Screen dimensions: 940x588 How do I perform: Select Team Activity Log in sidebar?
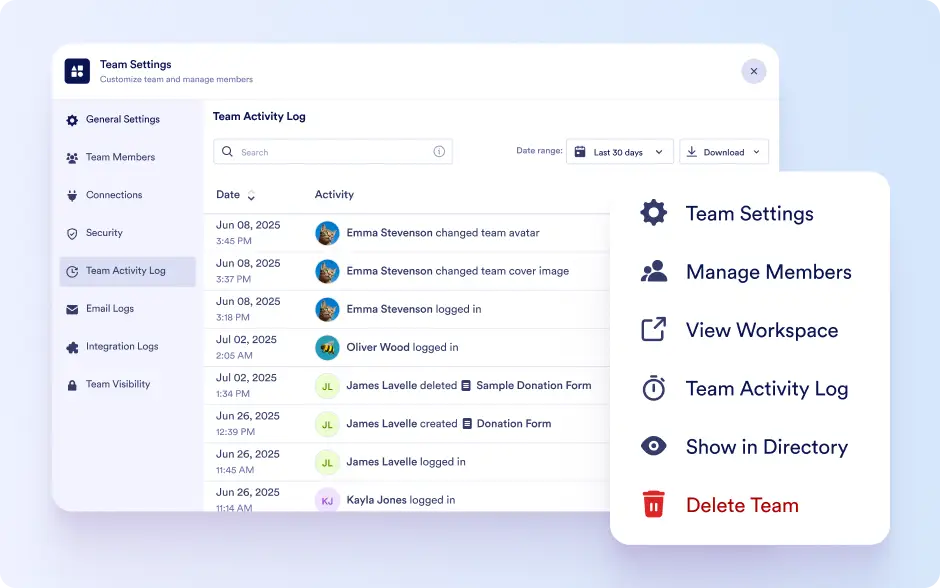[x=128, y=271]
